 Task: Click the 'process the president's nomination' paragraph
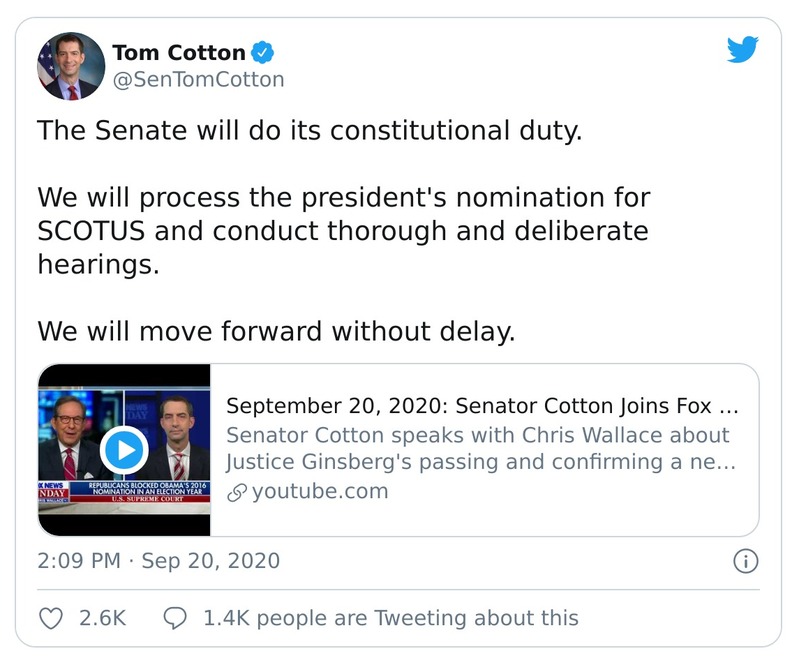pyautogui.click(x=343, y=231)
